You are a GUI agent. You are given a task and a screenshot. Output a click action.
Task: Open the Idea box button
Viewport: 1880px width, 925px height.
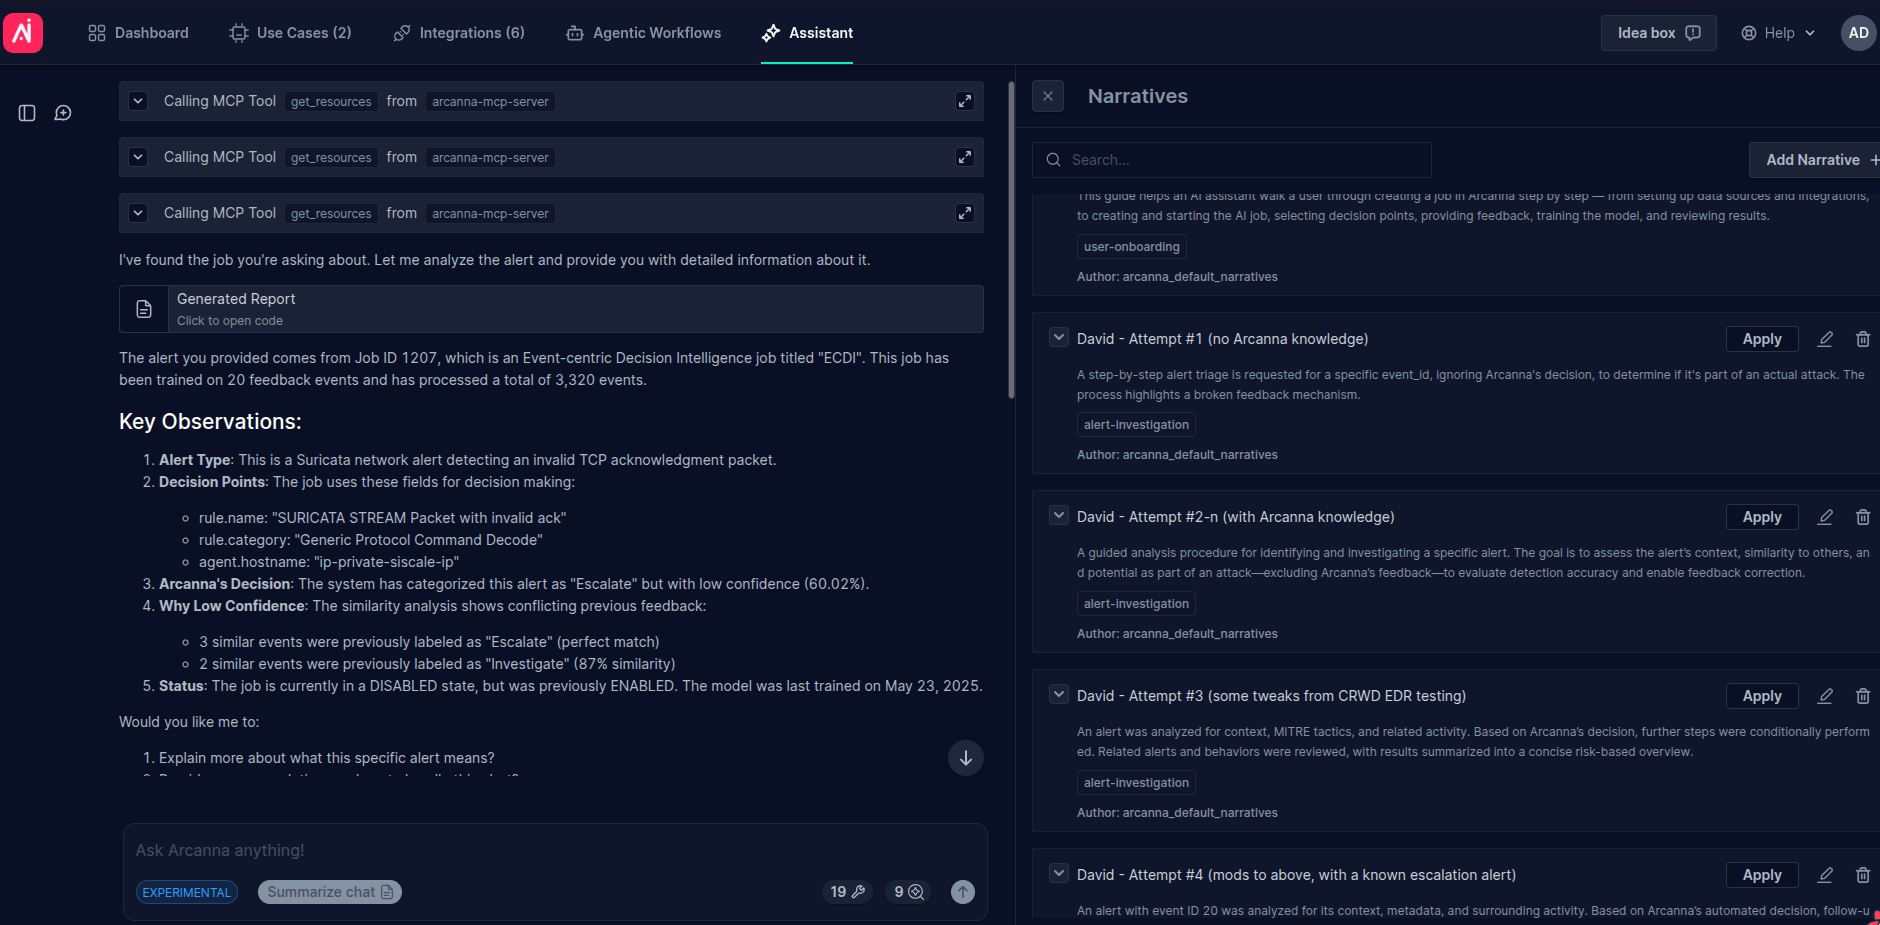pyautogui.click(x=1658, y=33)
